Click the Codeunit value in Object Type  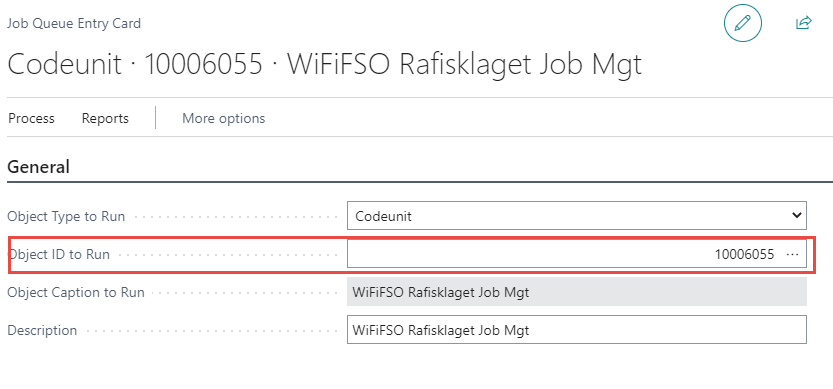[384, 216]
